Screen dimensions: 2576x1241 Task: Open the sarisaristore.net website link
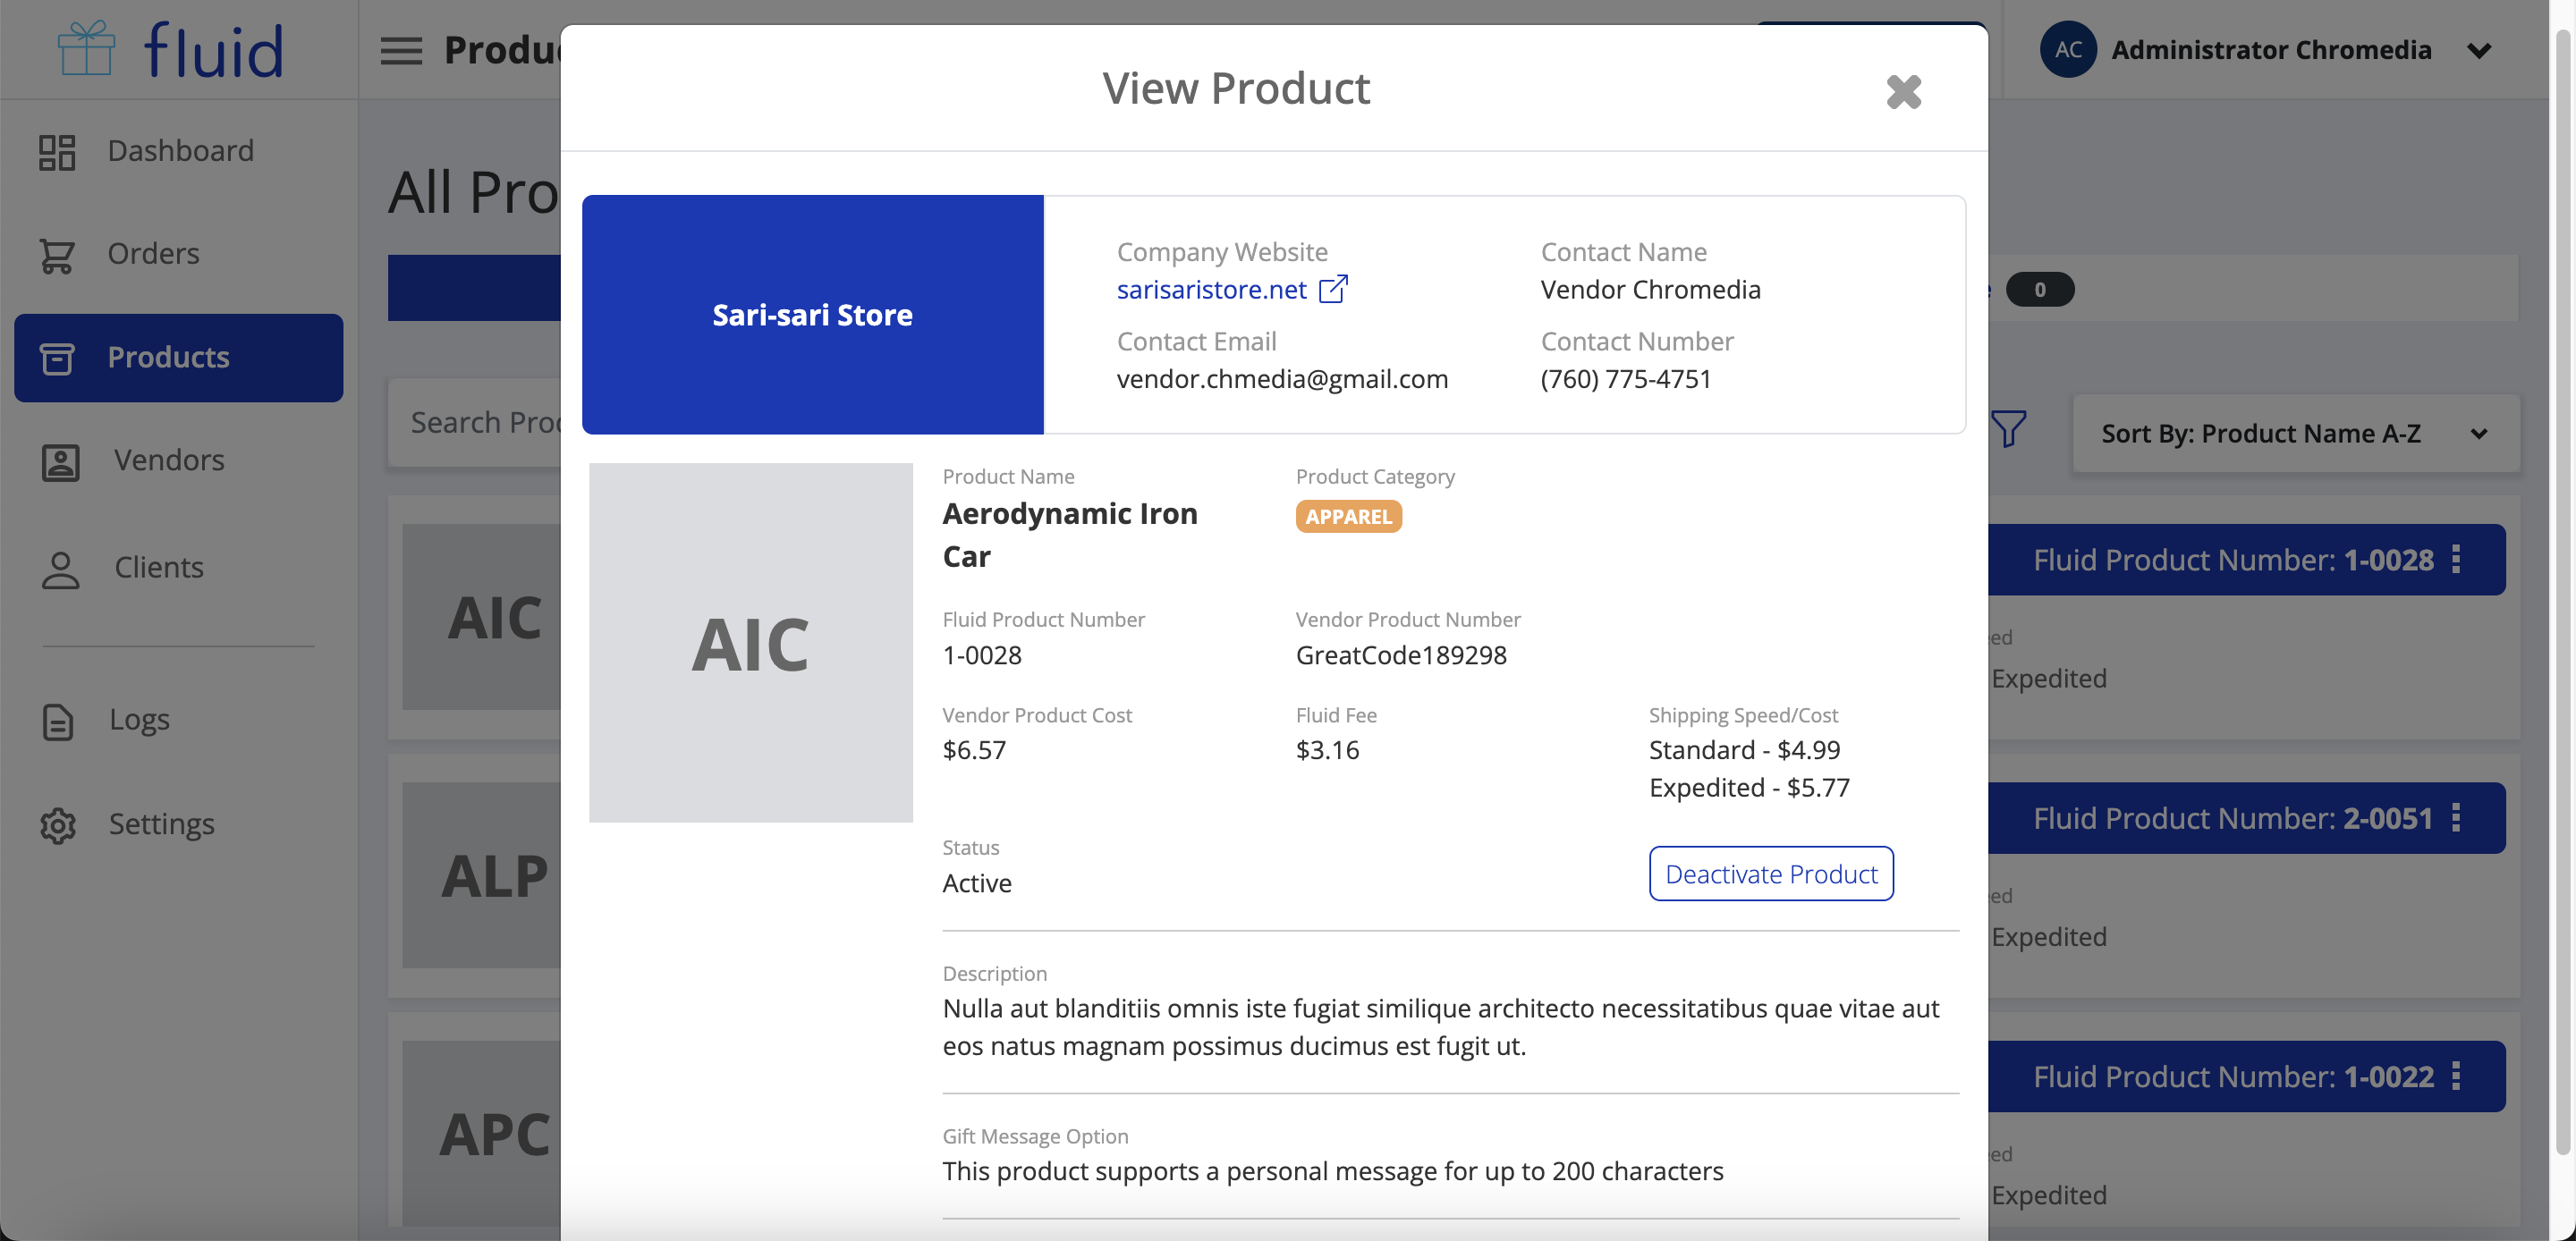coord(1210,290)
